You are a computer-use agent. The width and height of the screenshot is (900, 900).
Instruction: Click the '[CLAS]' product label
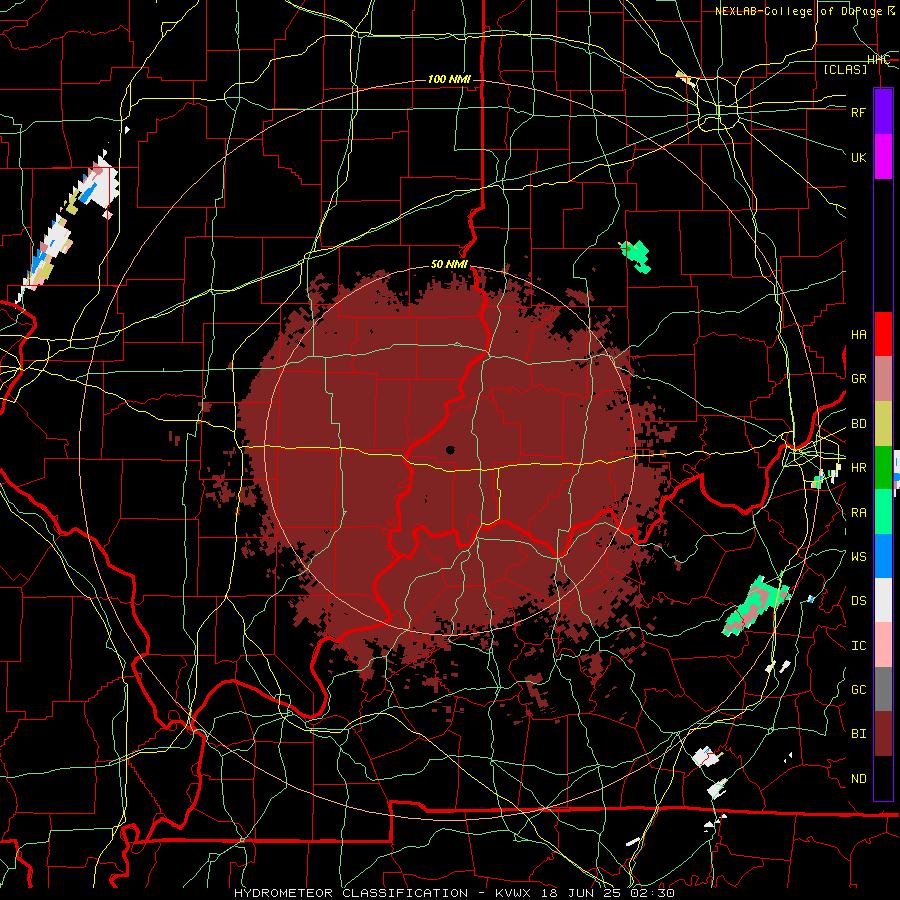[x=845, y=69]
